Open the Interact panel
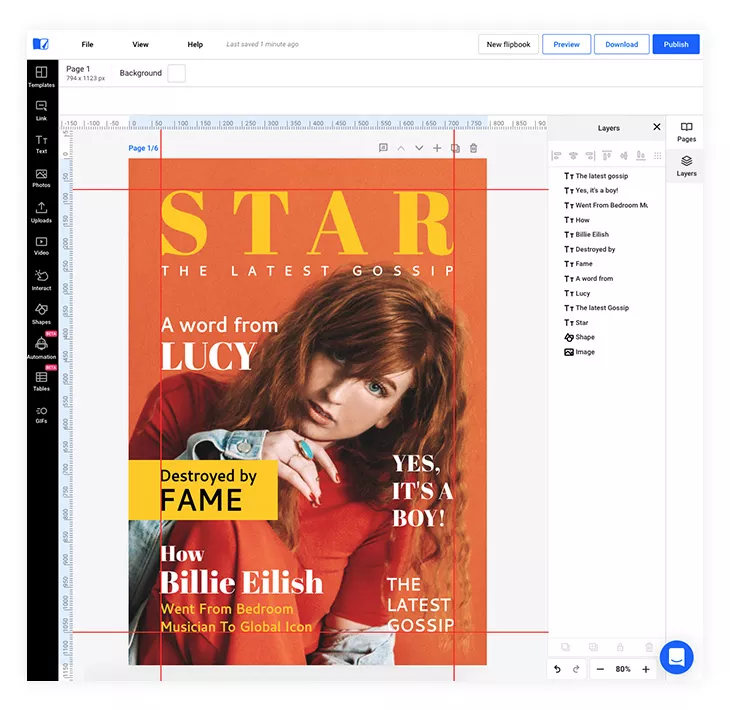Viewport: 730px width, 710px height. click(41, 280)
